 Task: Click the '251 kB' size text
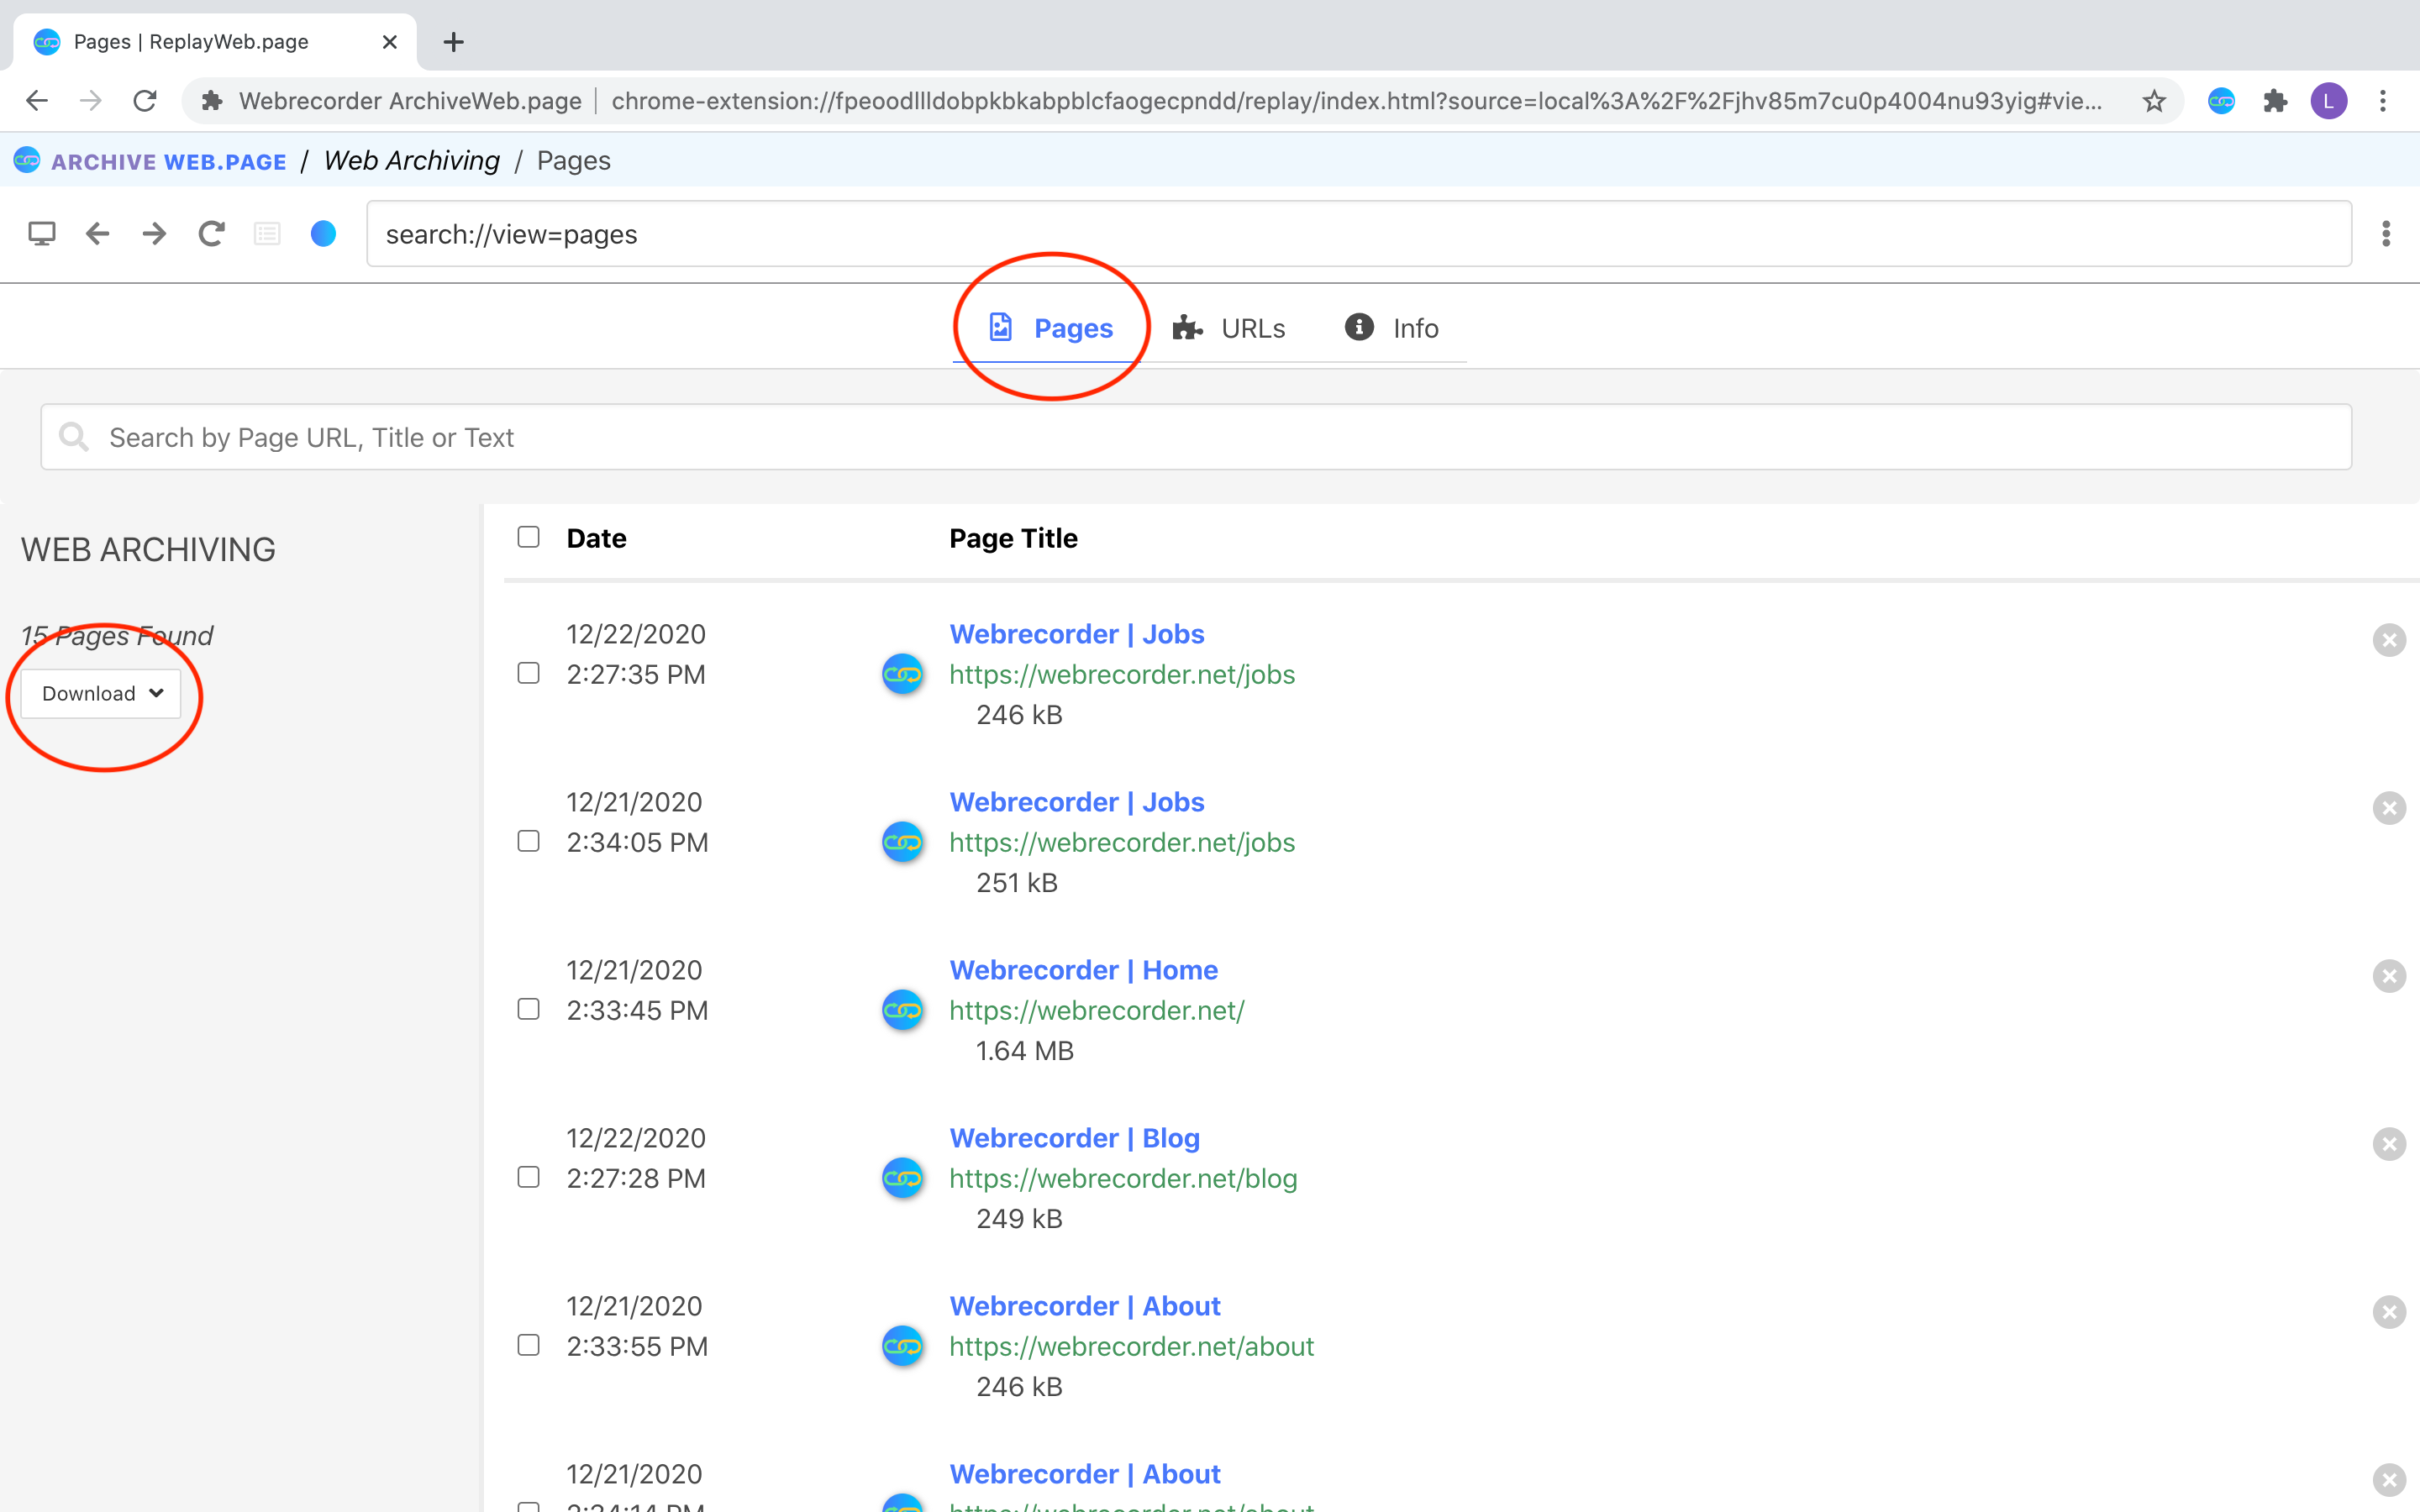coord(1016,883)
